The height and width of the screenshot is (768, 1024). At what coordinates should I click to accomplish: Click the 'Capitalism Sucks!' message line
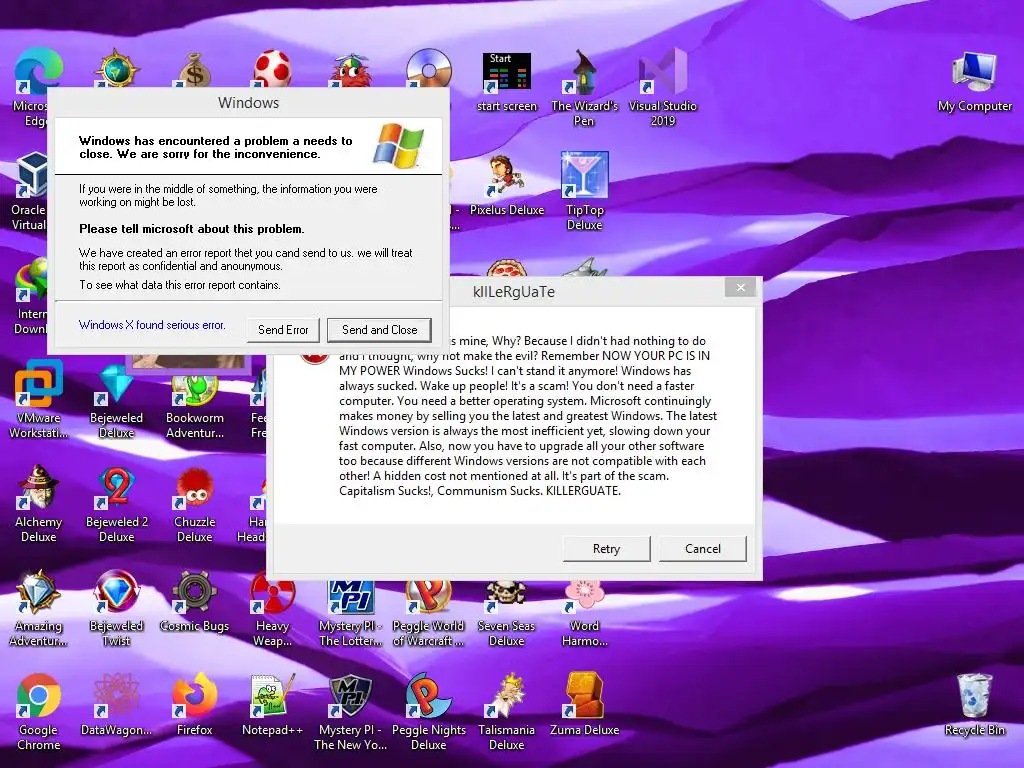pos(480,490)
